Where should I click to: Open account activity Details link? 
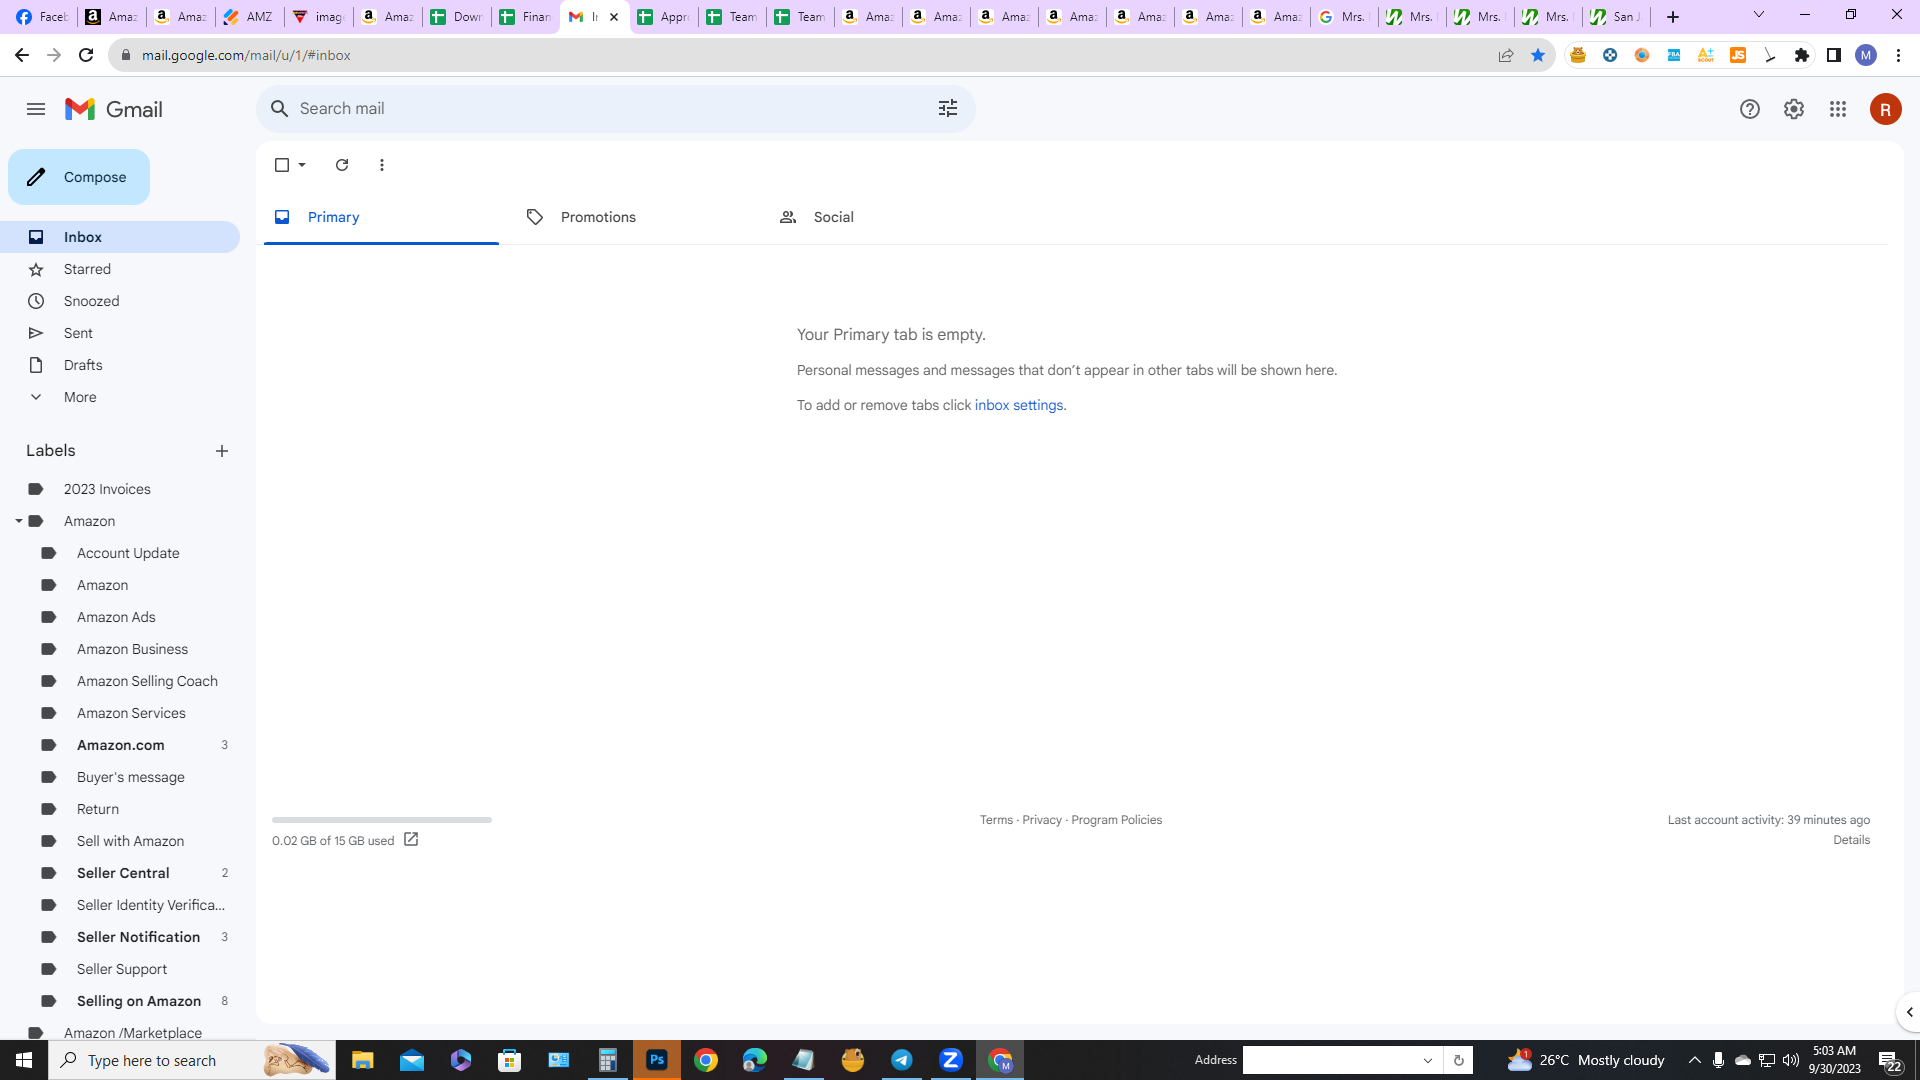pyautogui.click(x=1851, y=840)
